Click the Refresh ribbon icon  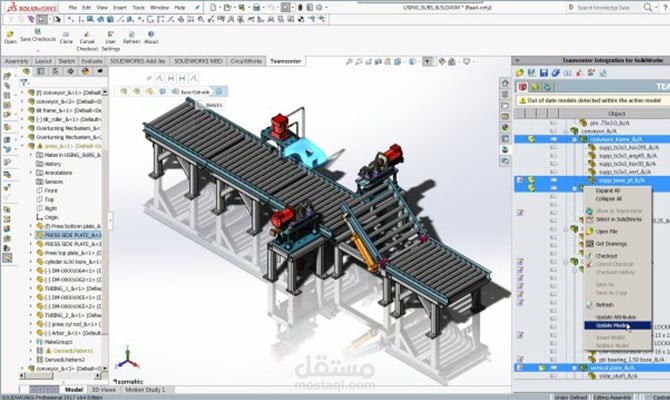(131, 35)
